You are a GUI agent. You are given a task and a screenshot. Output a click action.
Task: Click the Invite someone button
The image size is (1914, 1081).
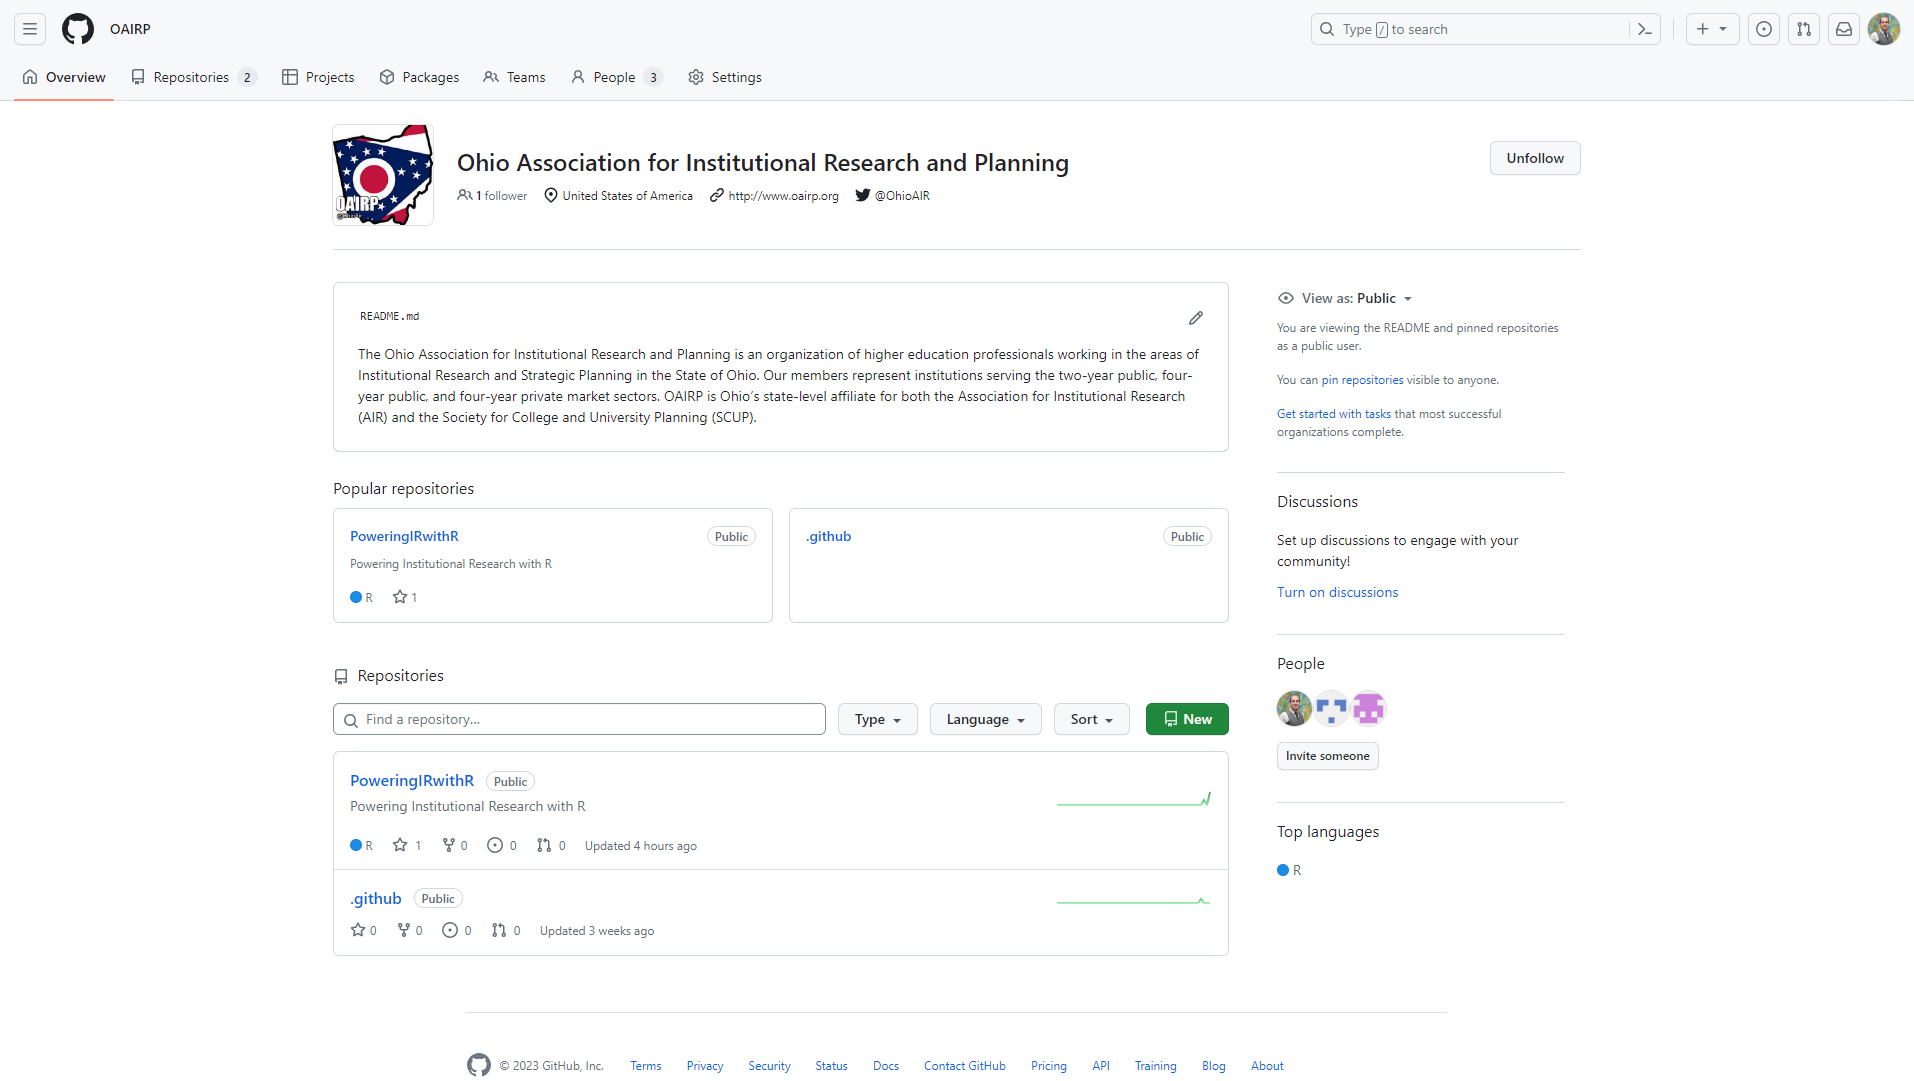pyautogui.click(x=1327, y=756)
